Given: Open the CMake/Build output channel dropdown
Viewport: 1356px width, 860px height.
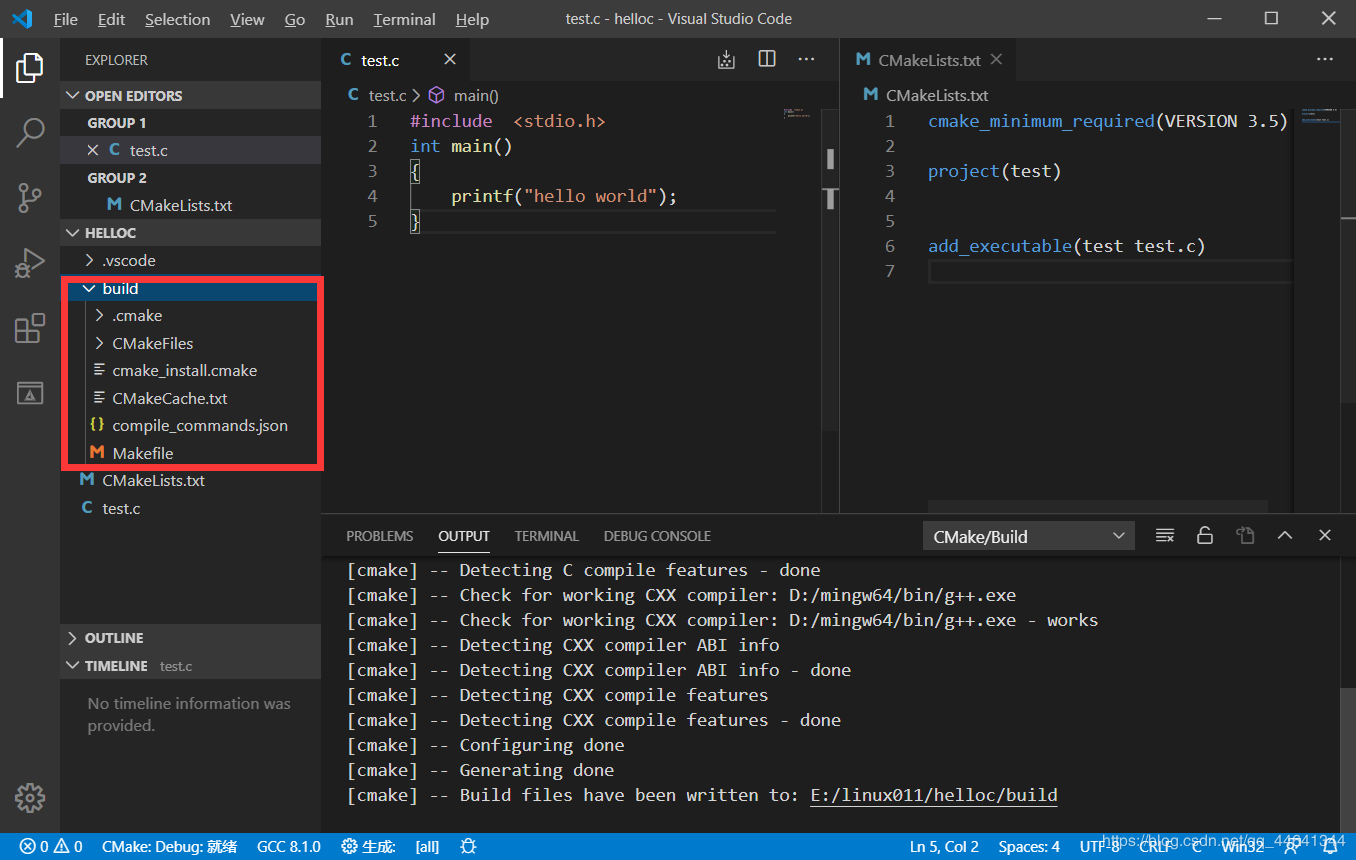Looking at the screenshot, I should click(1028, 535).
